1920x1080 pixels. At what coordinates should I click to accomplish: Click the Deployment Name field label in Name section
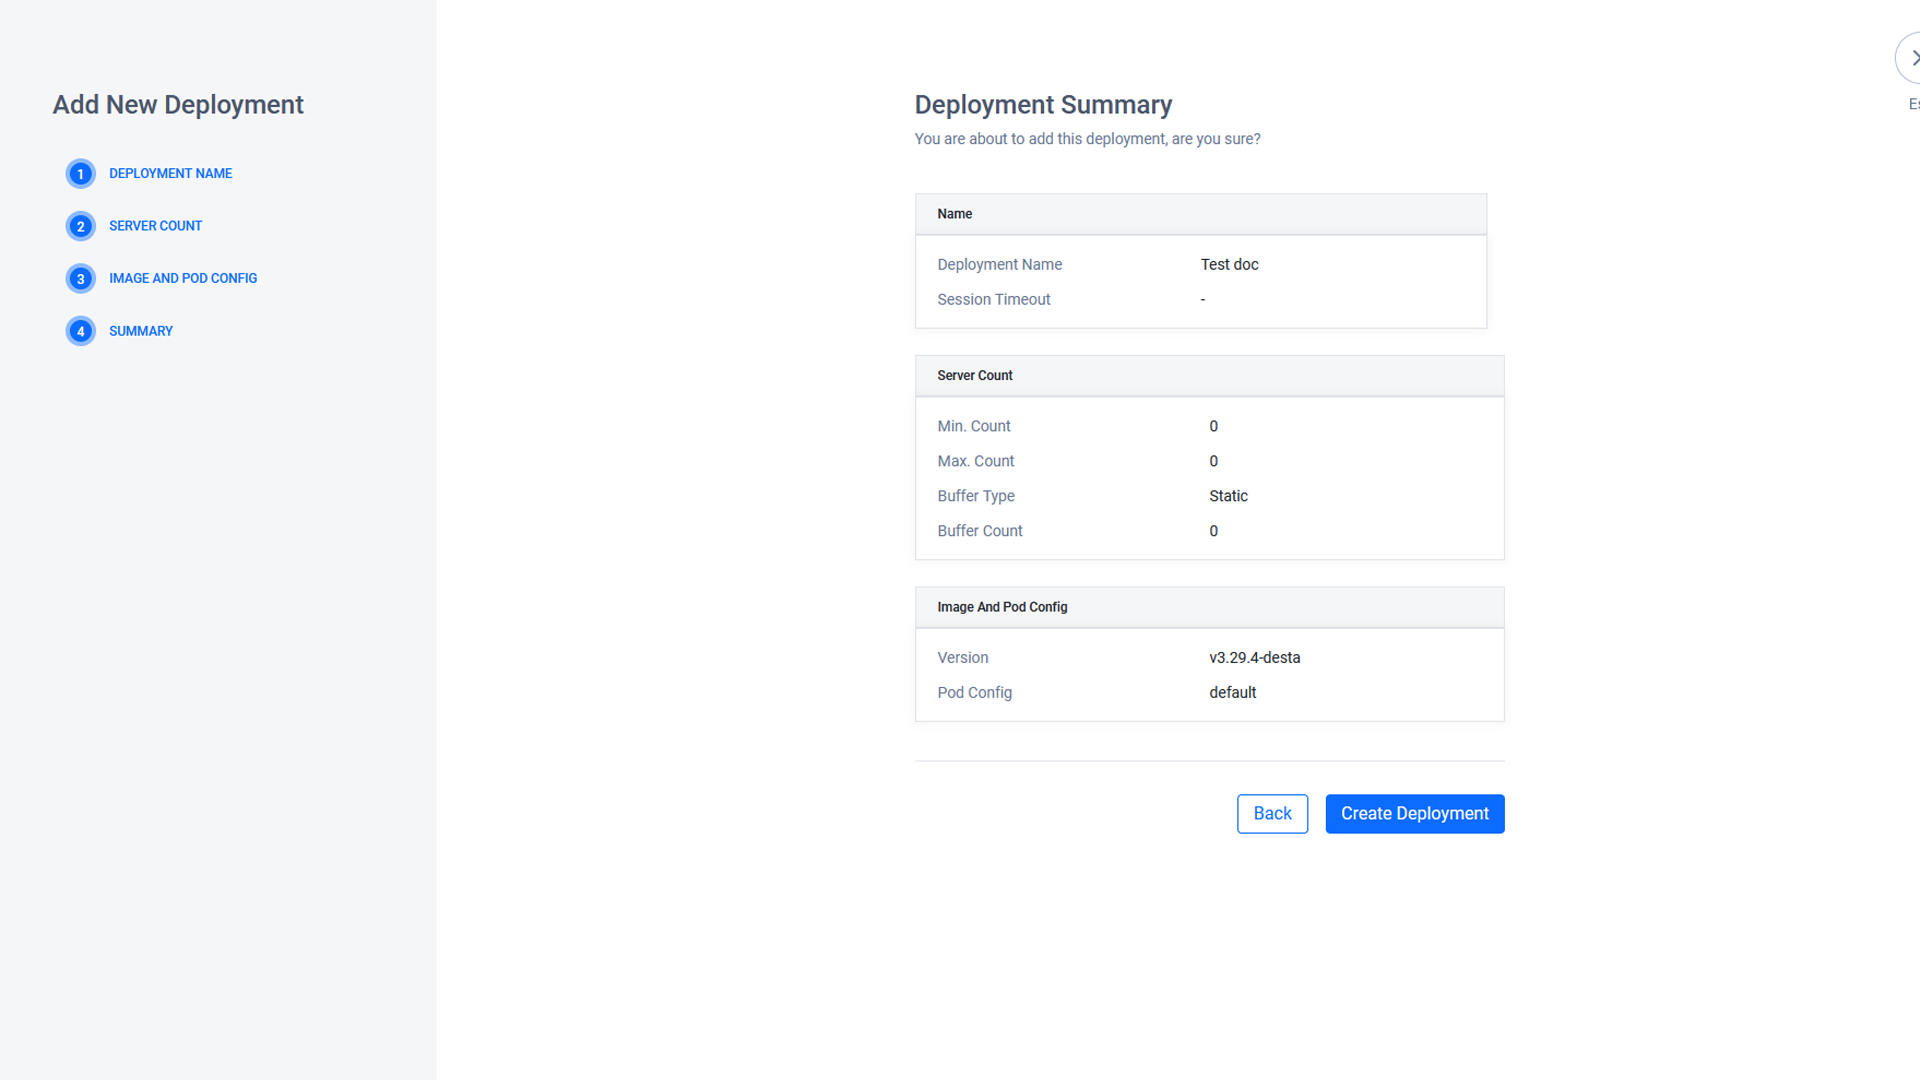click(999, 265)
